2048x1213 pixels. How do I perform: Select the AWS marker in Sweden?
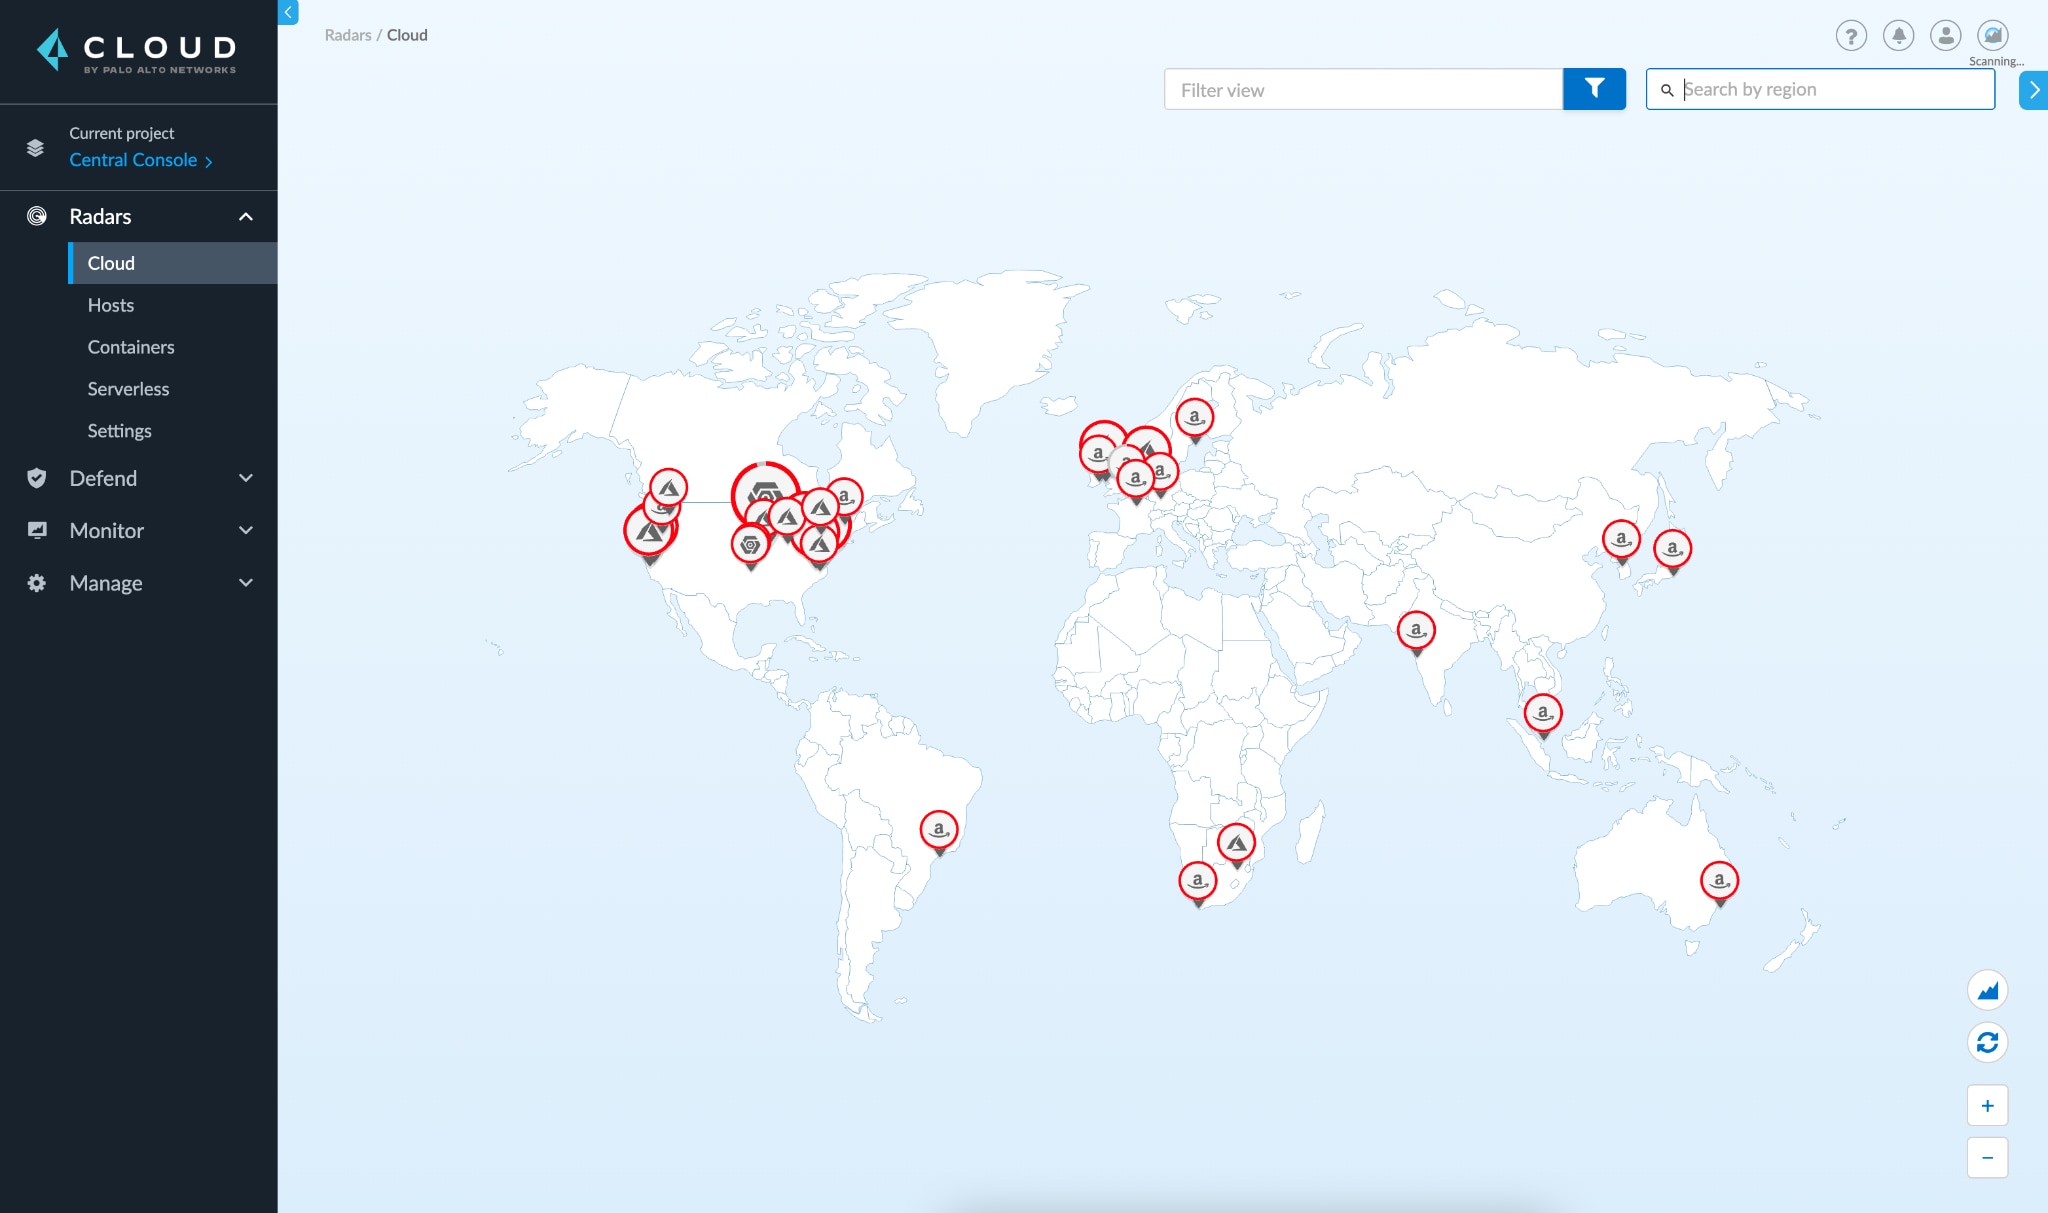coord(1194,418)
